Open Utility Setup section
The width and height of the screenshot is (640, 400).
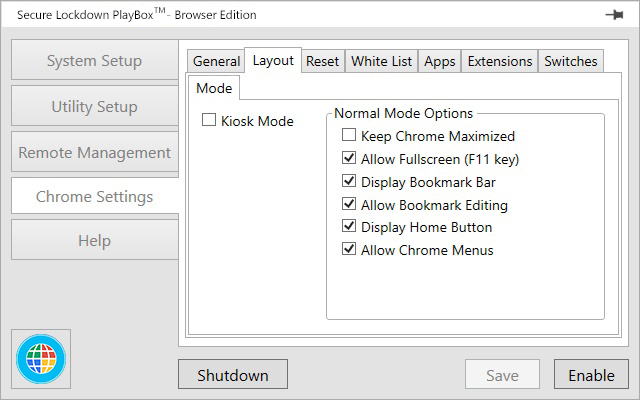(95, 107)
